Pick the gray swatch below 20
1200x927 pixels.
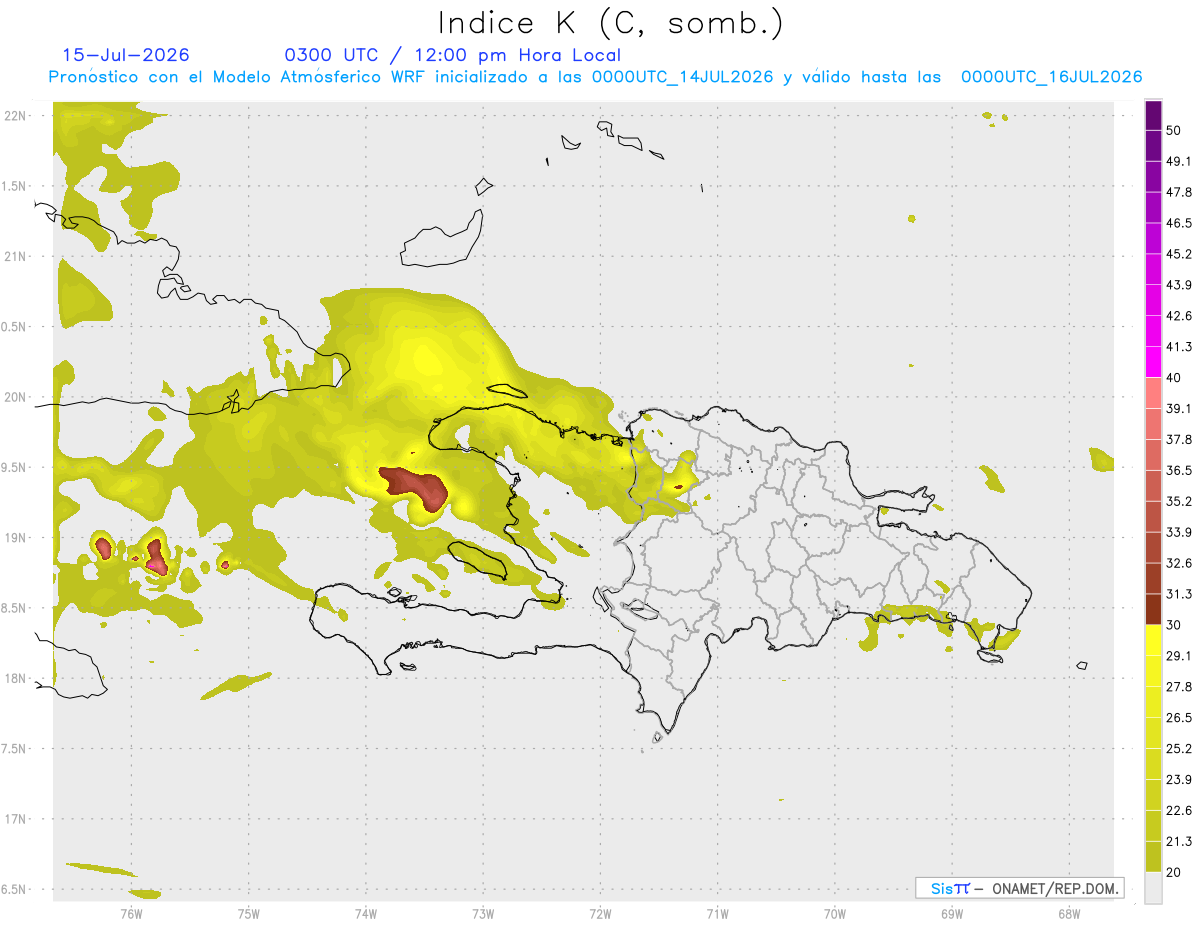pyautogui.click(x=1154, y=887)
